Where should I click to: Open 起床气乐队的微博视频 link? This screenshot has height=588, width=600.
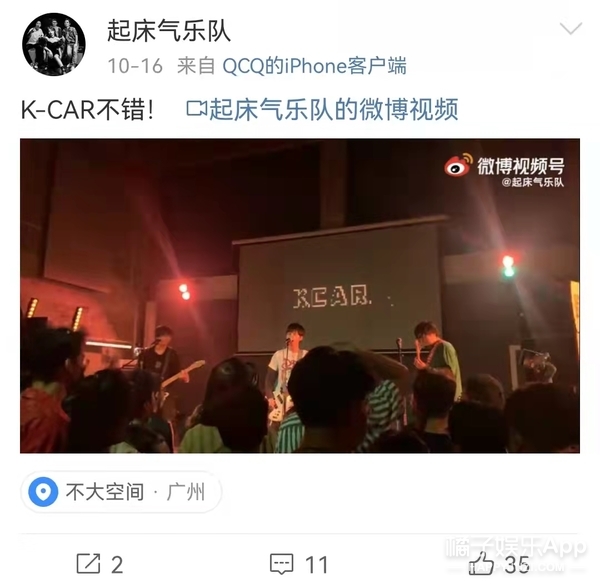coord(334,109)
